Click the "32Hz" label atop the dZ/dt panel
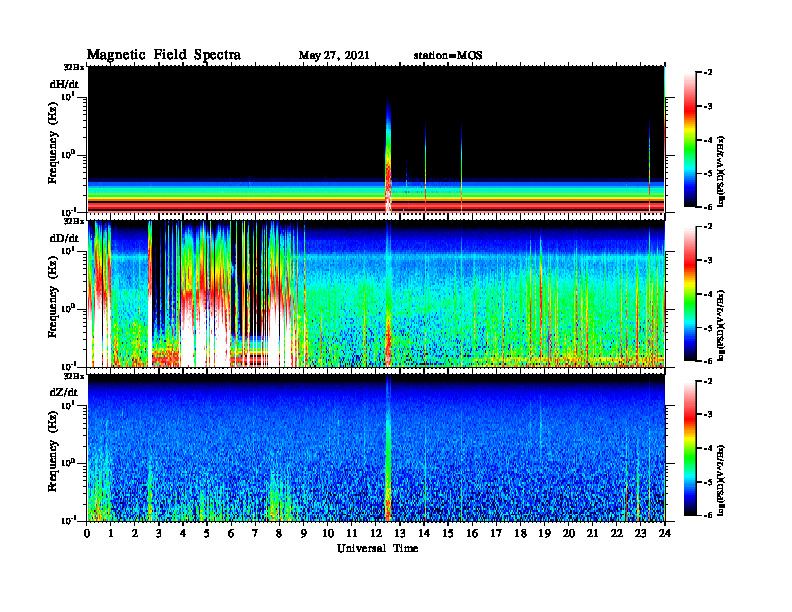 click(x=74, y=376)
